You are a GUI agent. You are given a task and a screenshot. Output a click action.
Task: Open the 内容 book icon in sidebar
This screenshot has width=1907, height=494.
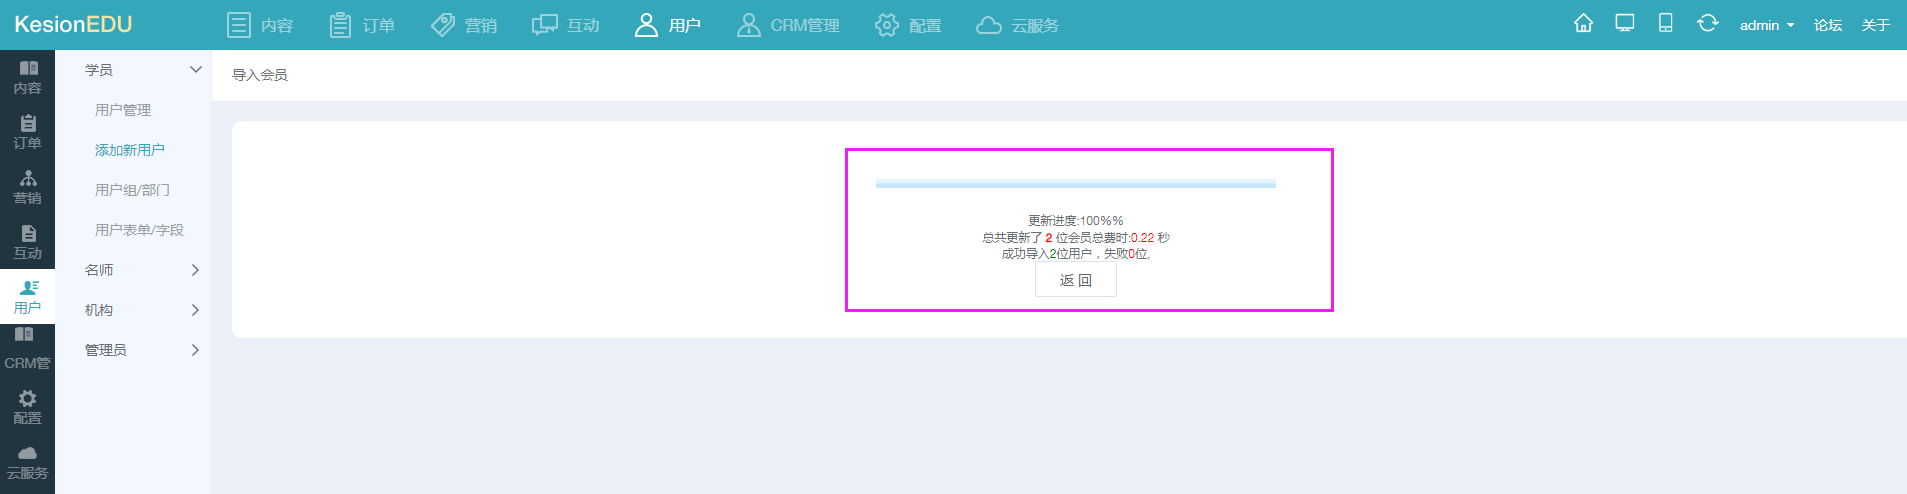pyautogui.click(x=27, y=77)
